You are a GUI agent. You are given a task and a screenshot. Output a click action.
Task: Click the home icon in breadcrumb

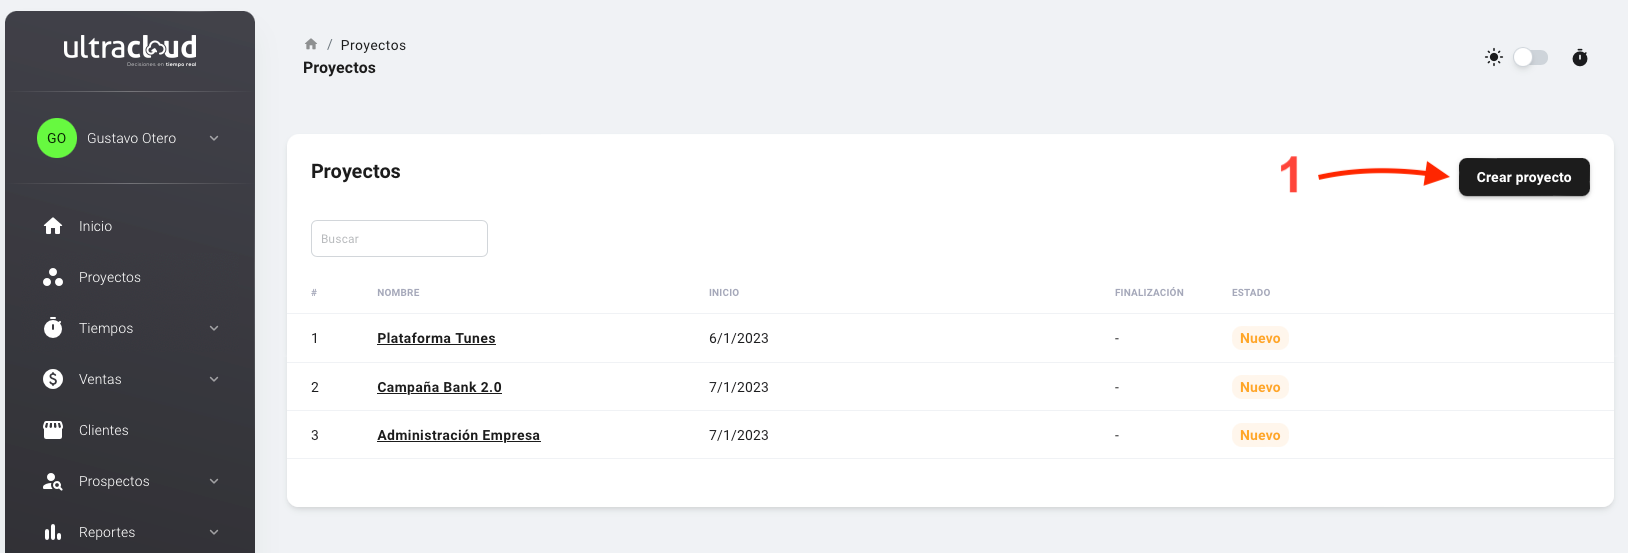coord(311,44)
